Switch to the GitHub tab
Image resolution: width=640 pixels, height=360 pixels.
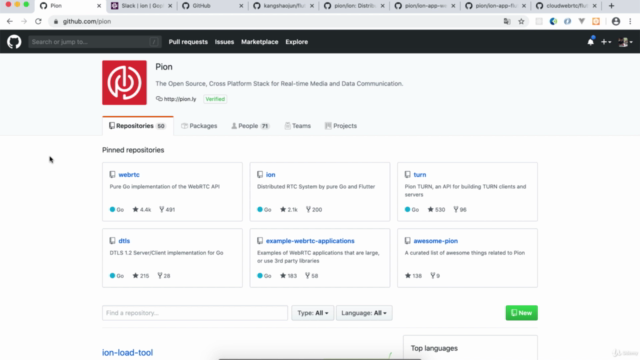tap(213, 6)
